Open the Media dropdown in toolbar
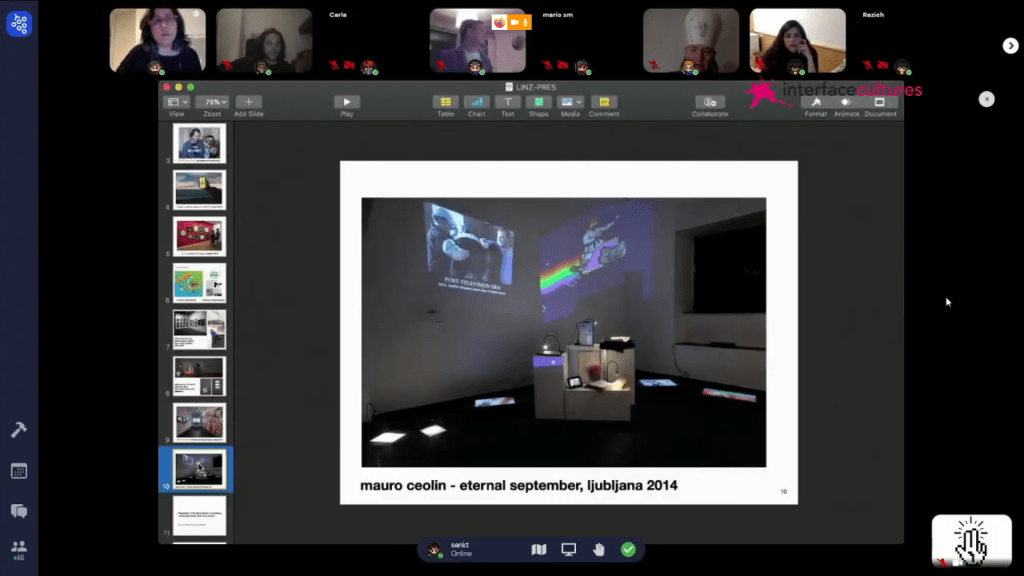 [570, 102]
